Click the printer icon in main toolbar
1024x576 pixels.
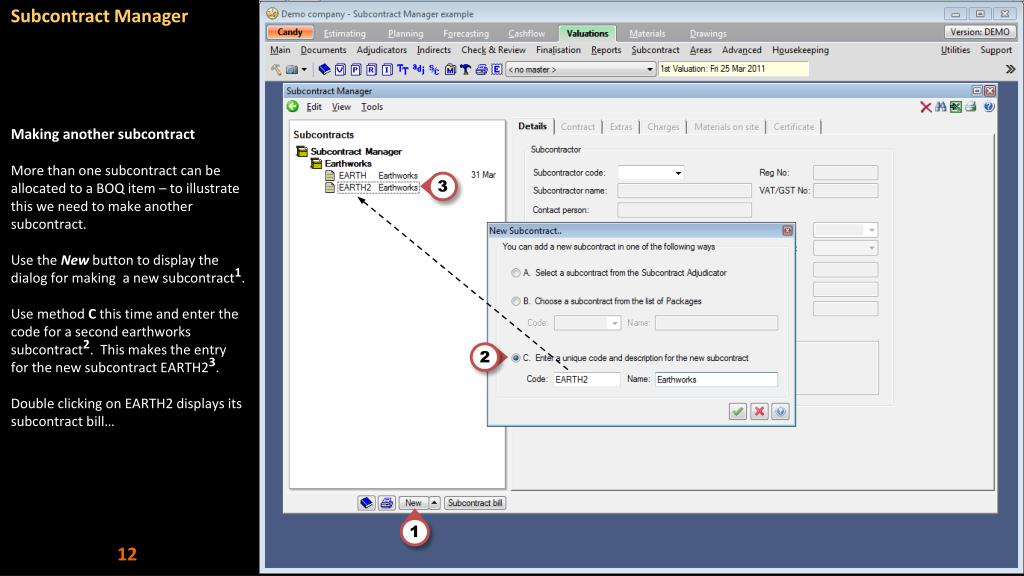[481, 69]
